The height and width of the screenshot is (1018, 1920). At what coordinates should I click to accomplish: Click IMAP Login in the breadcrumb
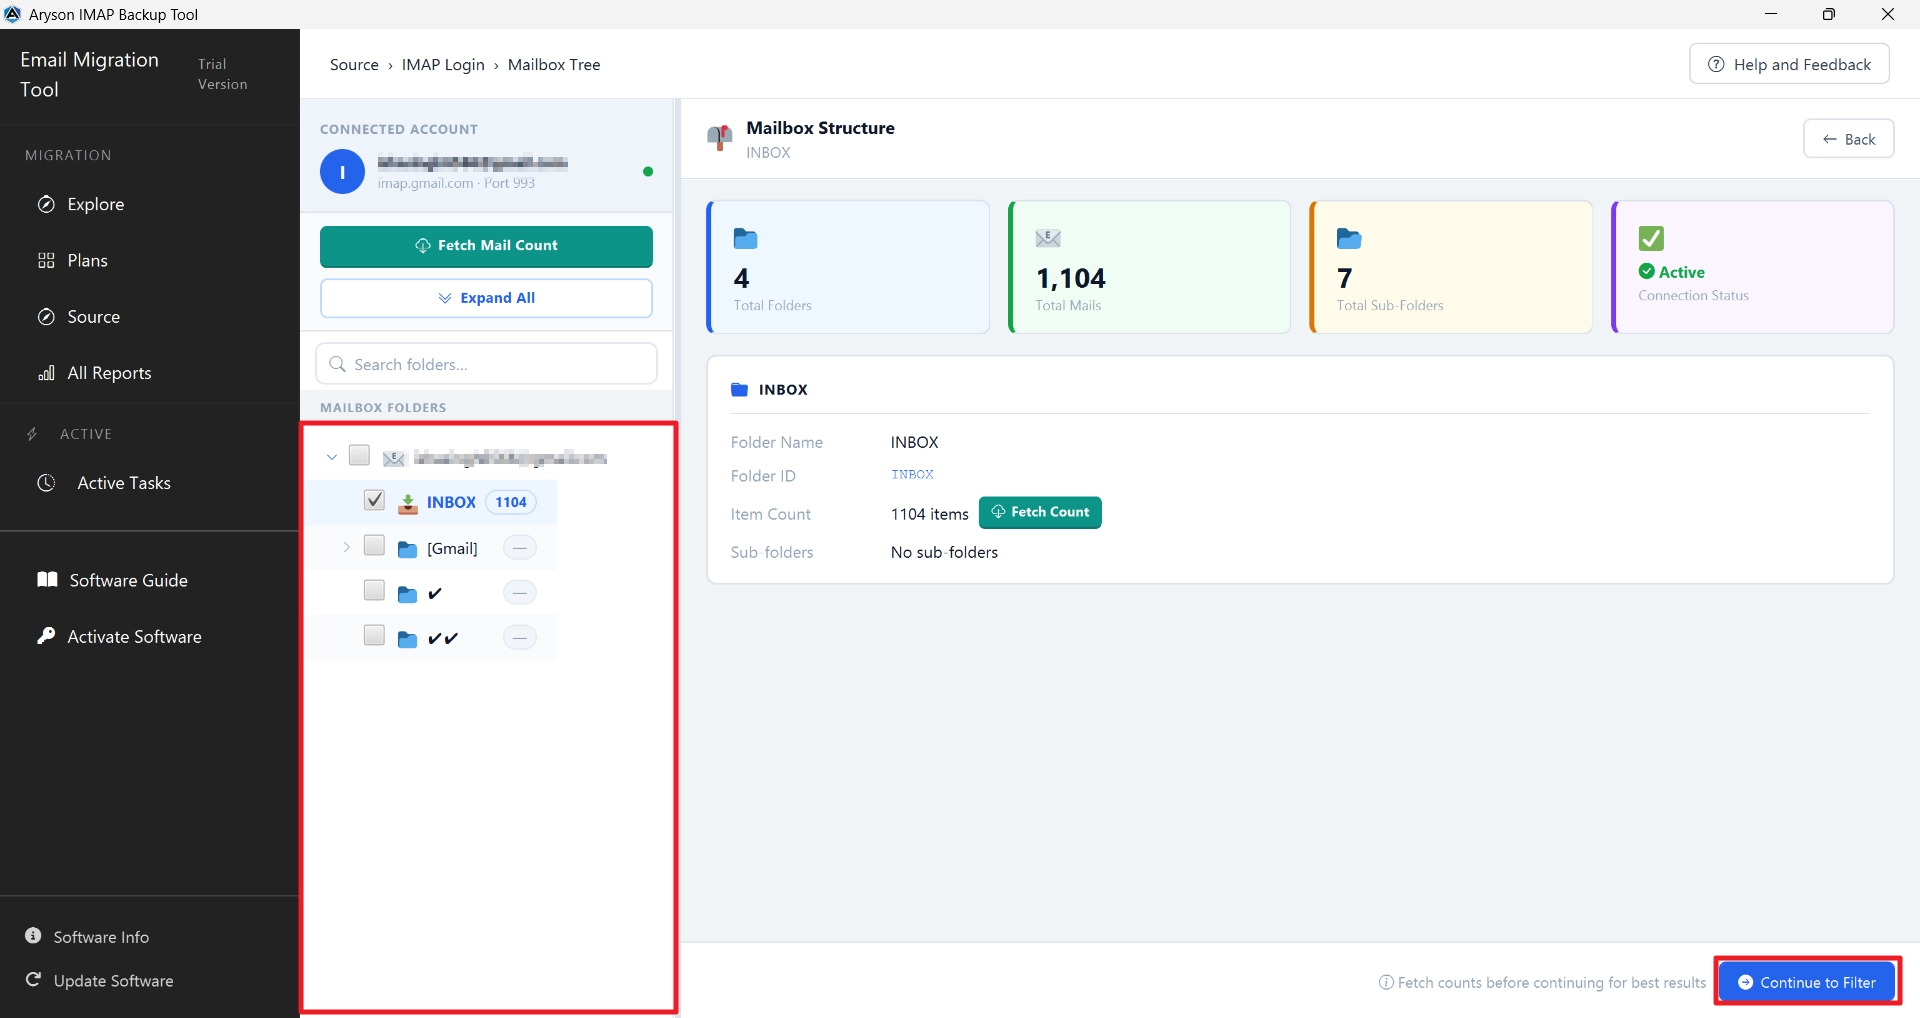[x=443, y=65]
